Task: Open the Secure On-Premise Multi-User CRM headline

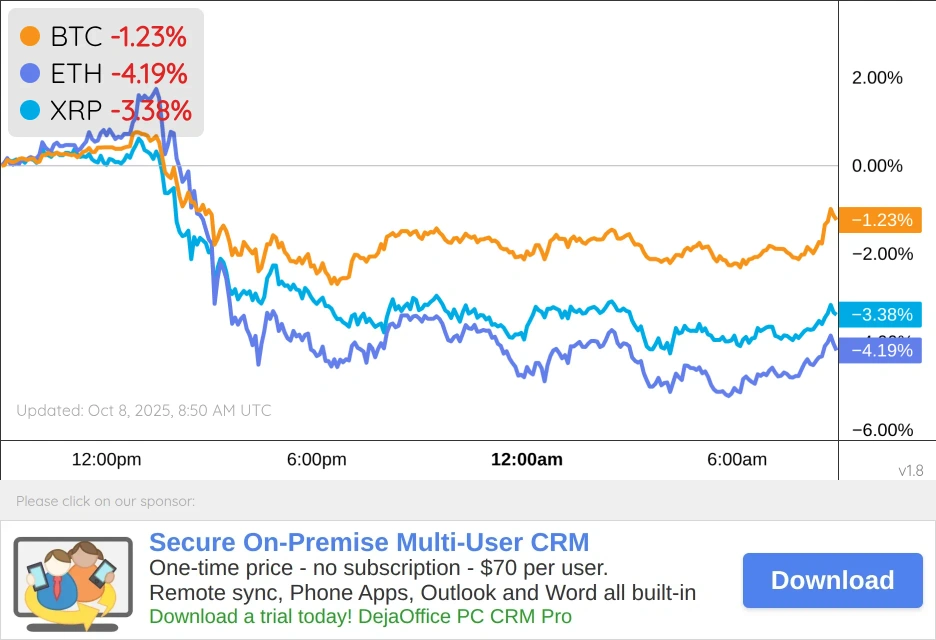Action: 369,543
